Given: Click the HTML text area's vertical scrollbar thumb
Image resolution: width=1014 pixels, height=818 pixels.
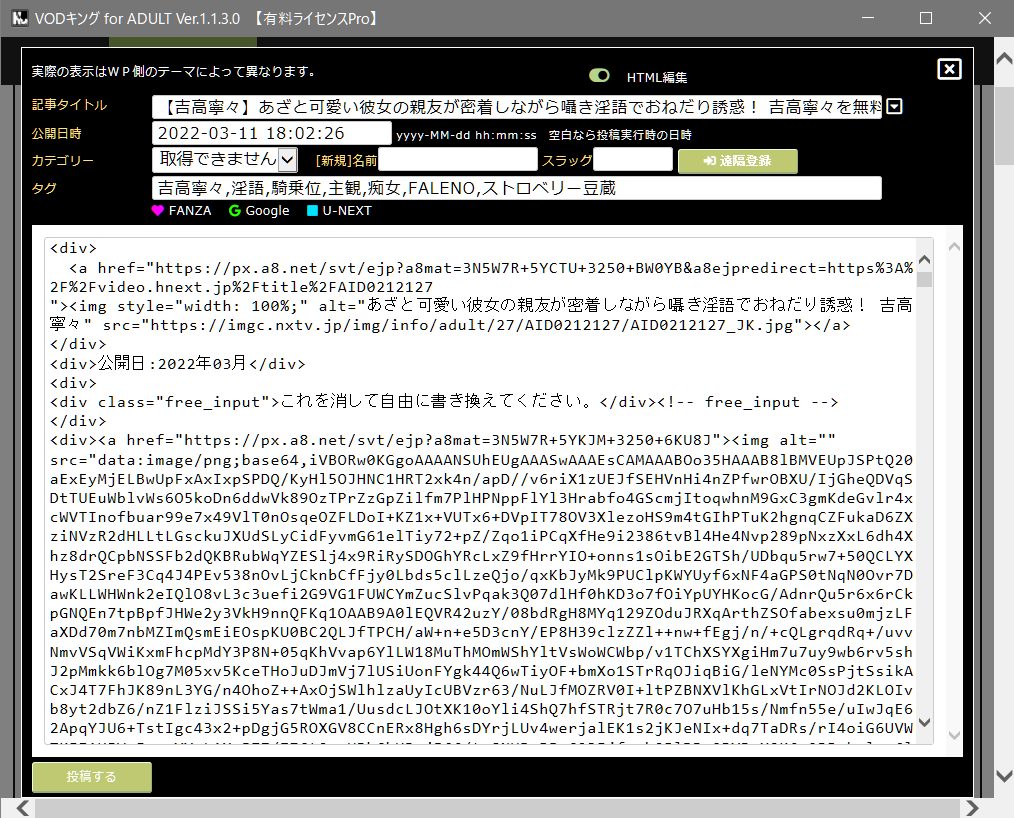Looking at the screenshot, I should pos(924,280).
